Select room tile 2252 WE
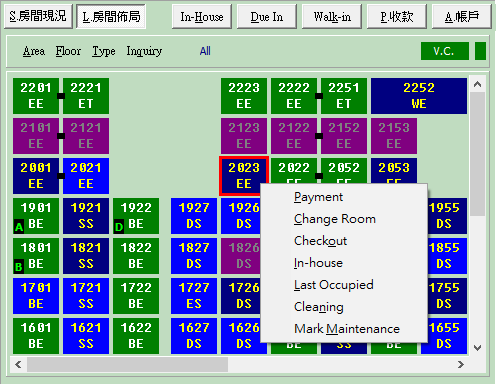 (x=419, y=96)
